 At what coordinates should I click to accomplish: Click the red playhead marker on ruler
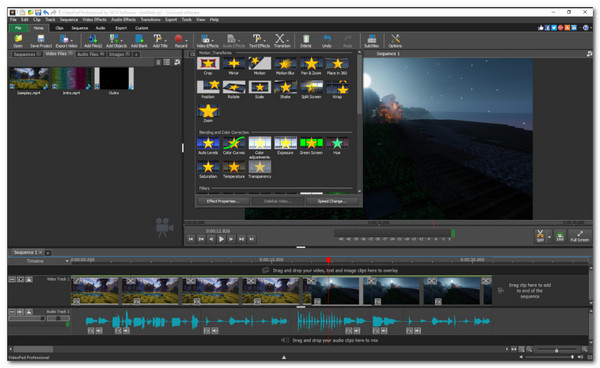click(x=328, y=260)
